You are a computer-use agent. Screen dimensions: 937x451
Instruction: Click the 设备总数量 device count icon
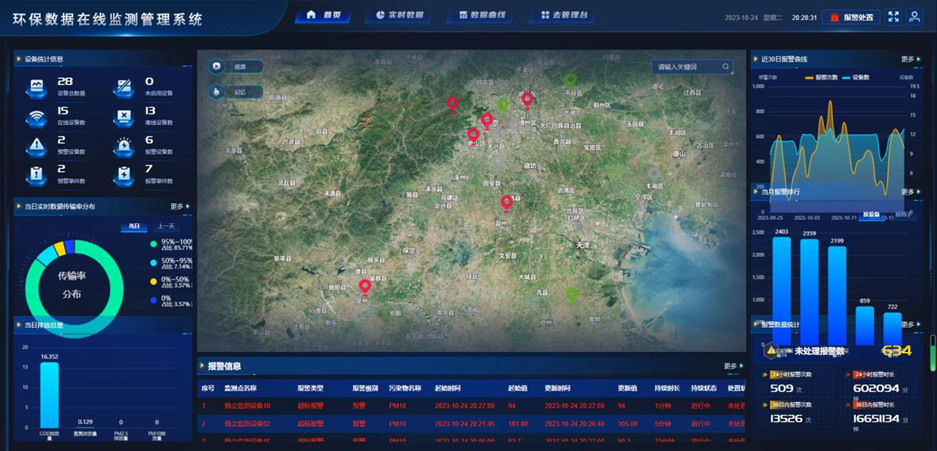coord(37,87)
